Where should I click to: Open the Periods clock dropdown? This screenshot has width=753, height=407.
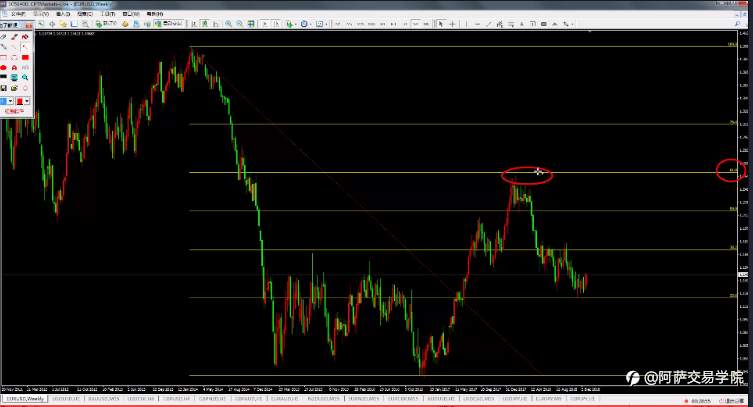(x=305, y=24)
